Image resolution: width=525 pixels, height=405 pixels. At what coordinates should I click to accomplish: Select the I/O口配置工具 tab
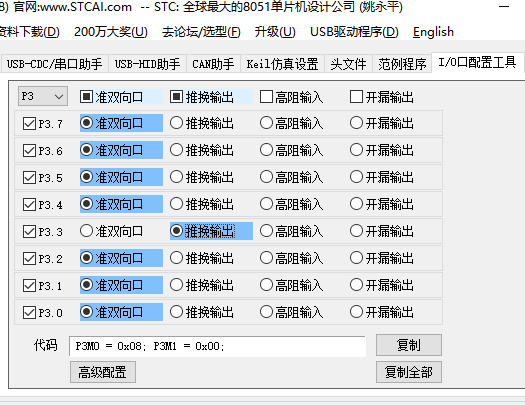click(x=477, y=63)
